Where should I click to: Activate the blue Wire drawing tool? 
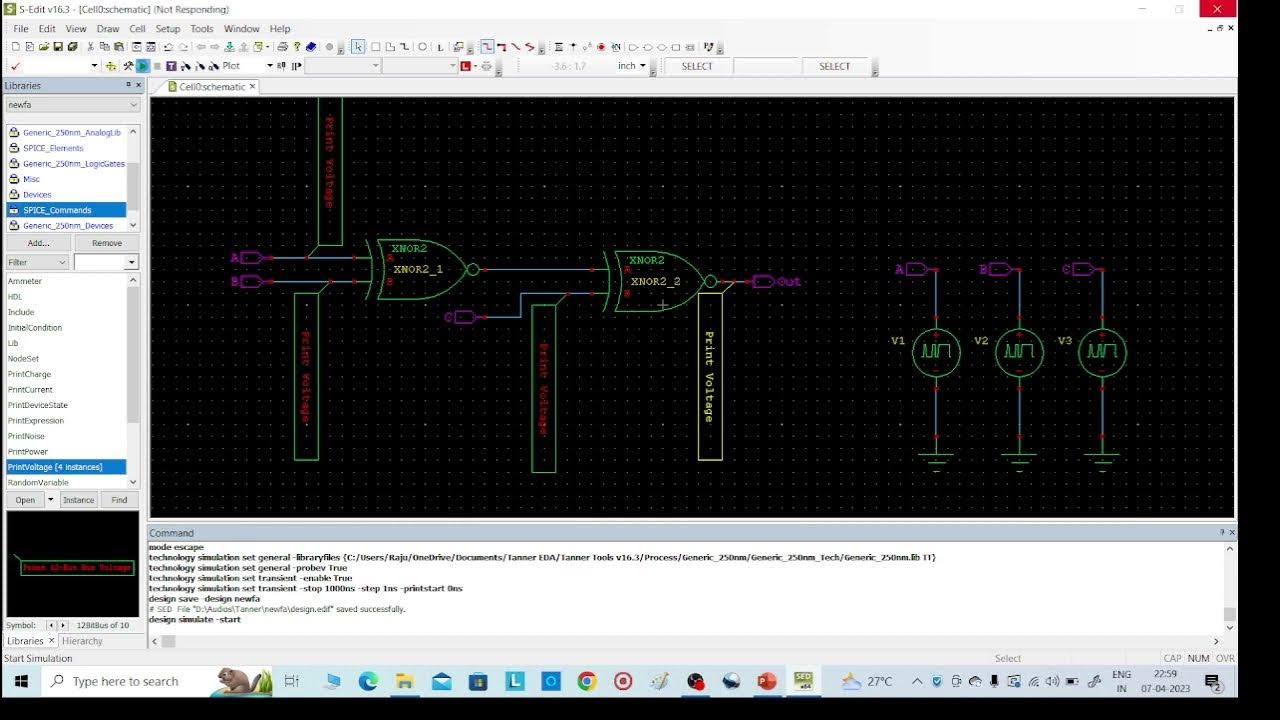click(x=487, y=47)
